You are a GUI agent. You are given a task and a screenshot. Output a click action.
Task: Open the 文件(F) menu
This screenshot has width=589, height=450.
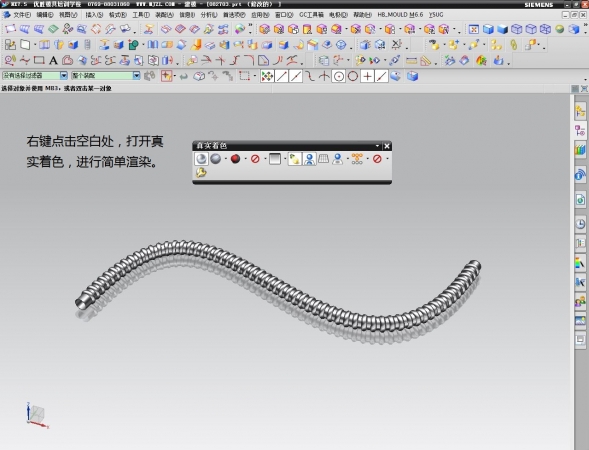[22, 15]
